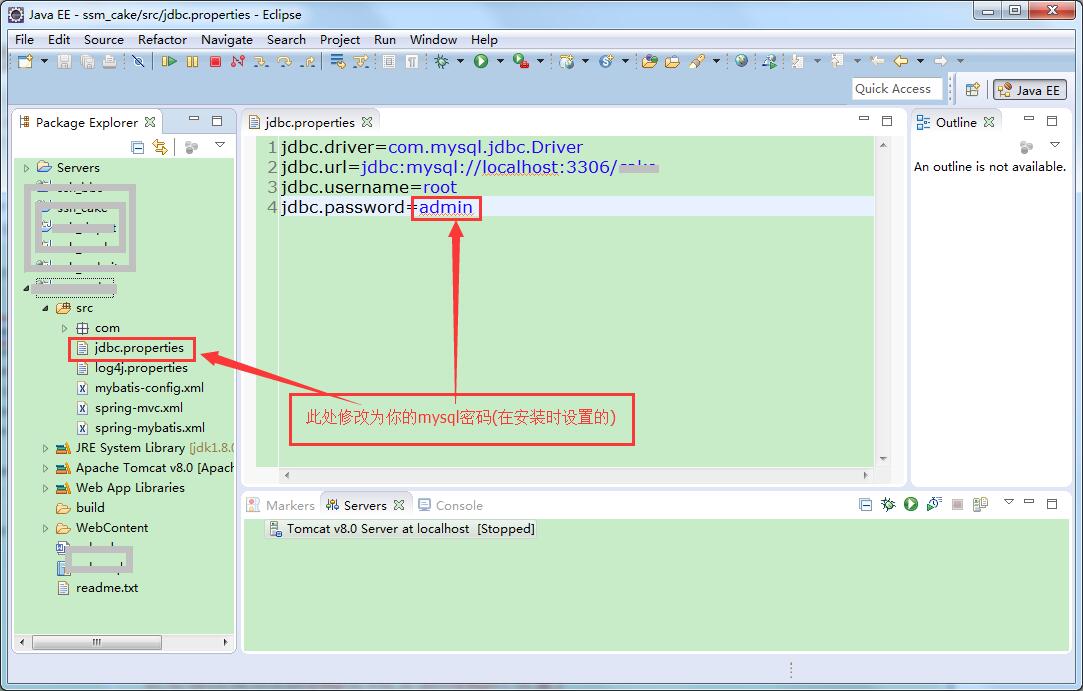The height and width of the screenshot is (691, 1083).
Task: Expand the Servers tree node
Action: (x=26, y=167)
